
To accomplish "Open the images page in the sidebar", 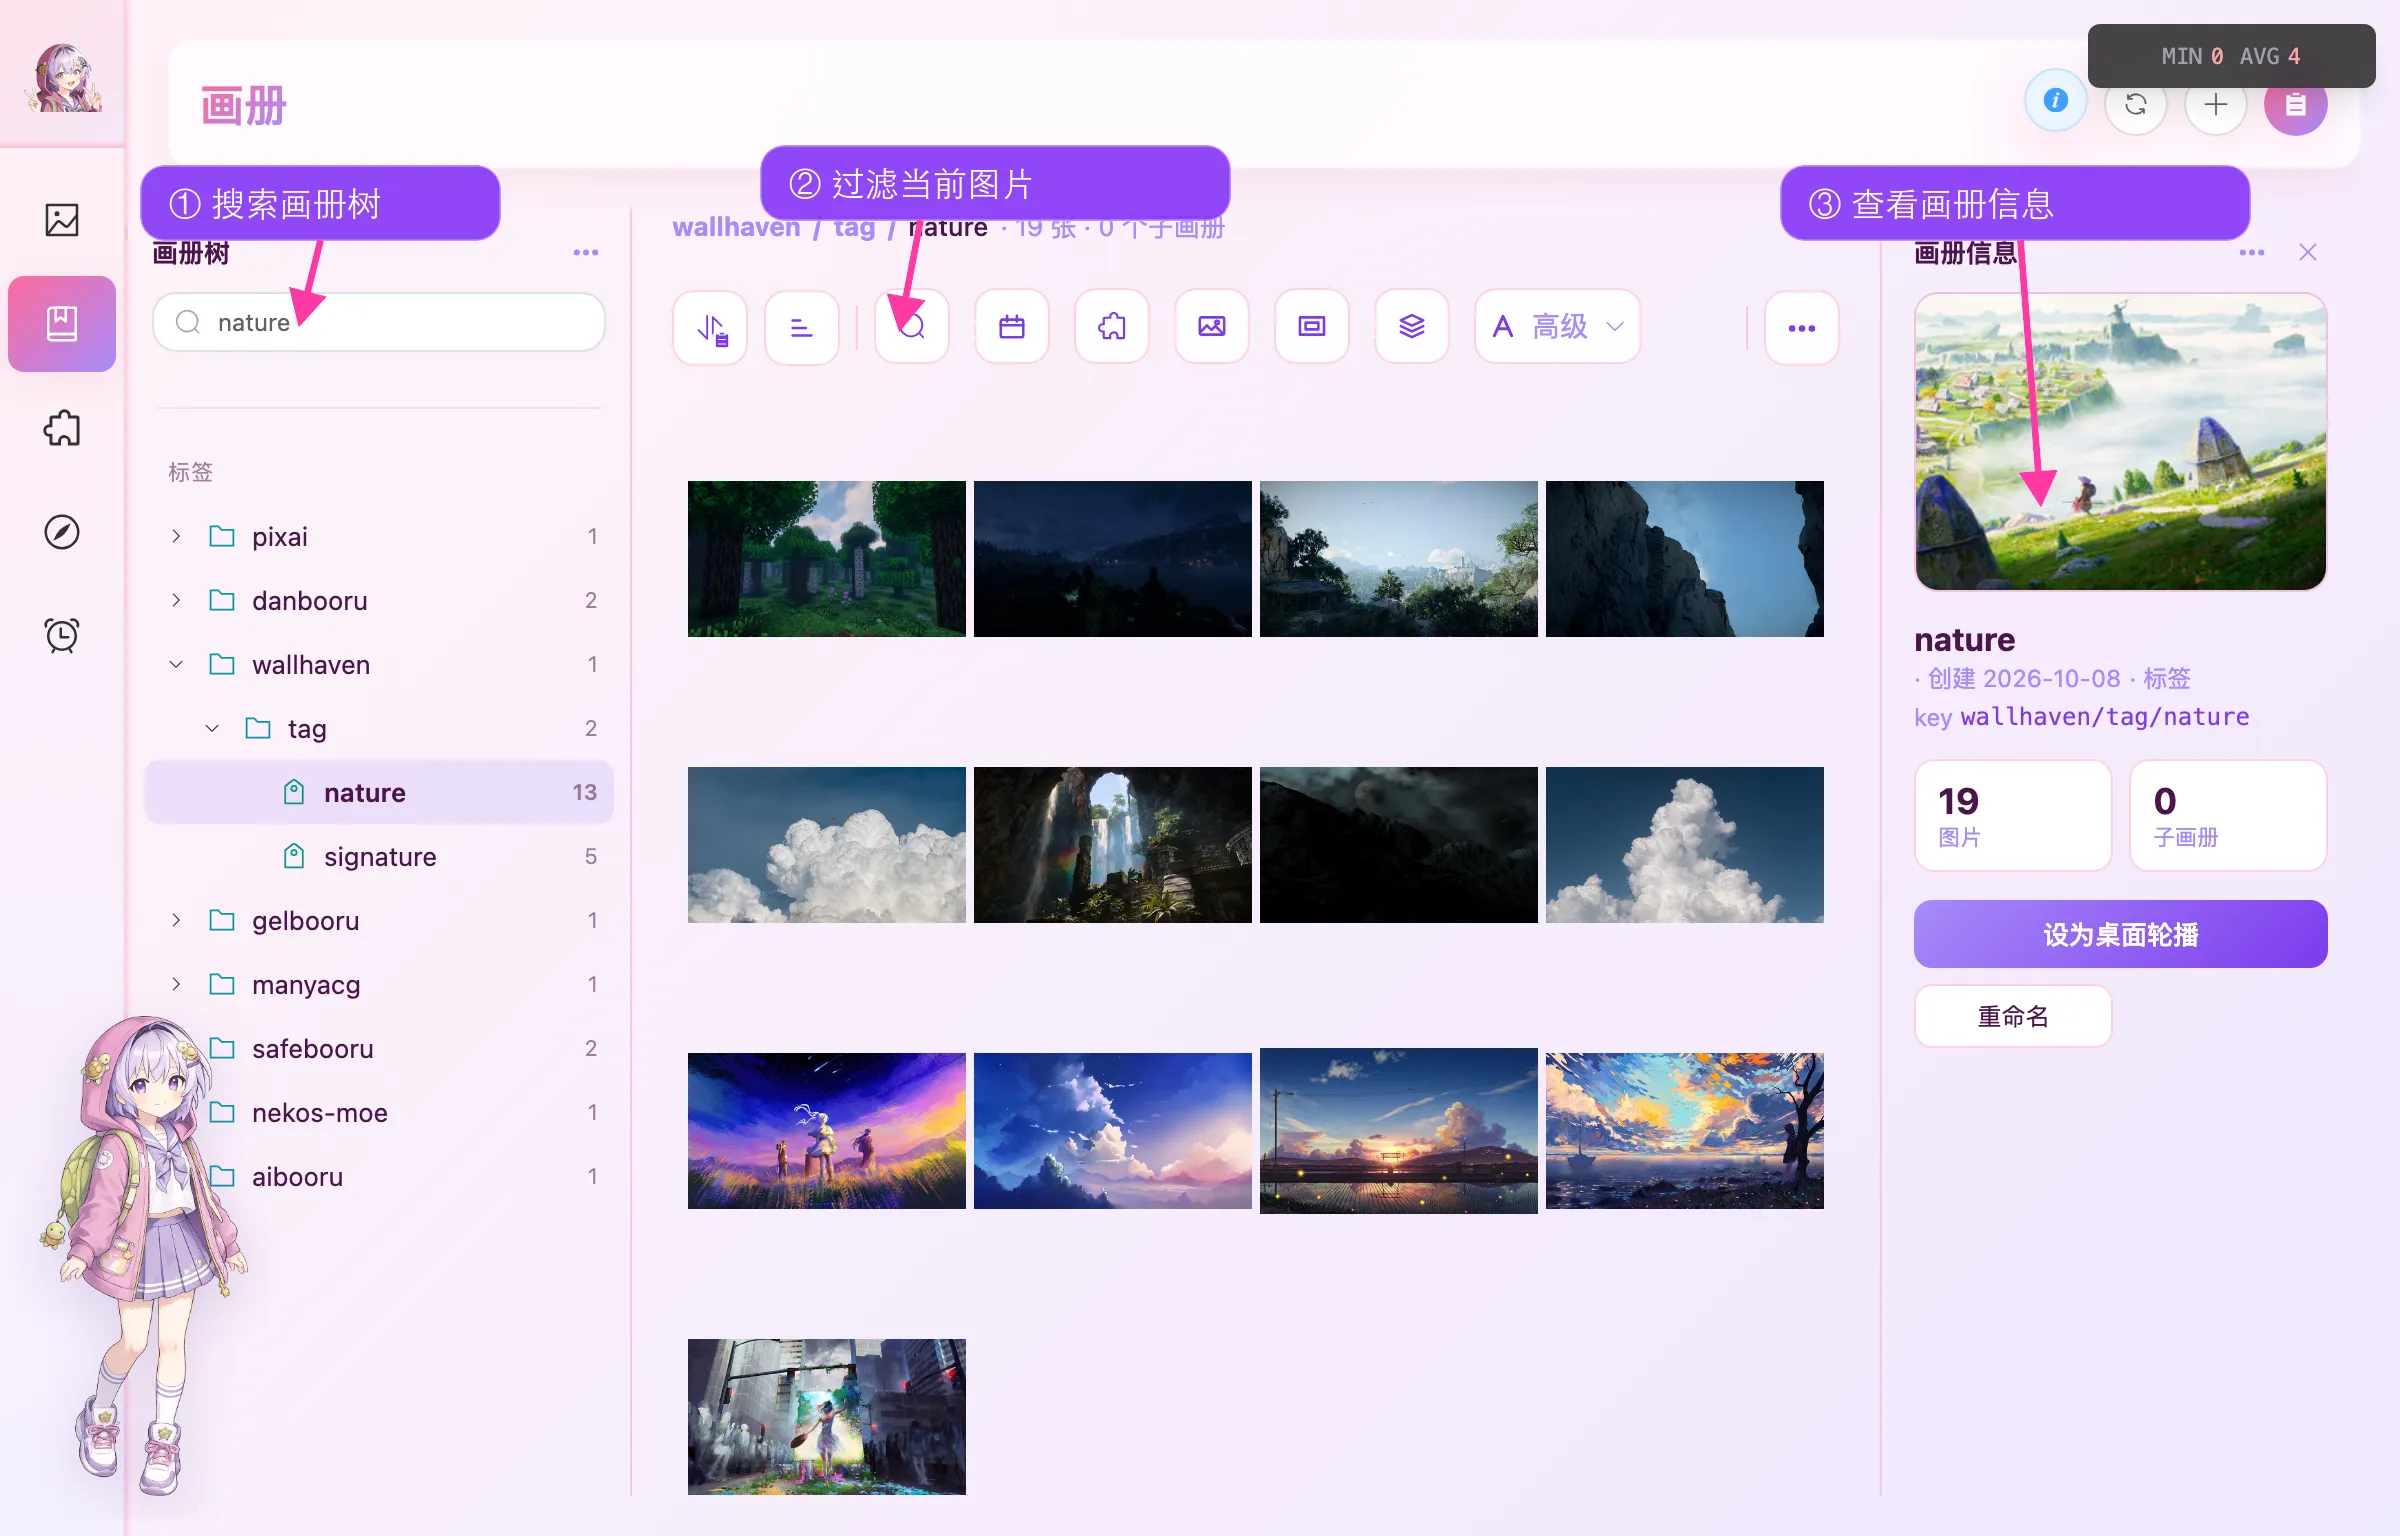I will tap(62, 220).
